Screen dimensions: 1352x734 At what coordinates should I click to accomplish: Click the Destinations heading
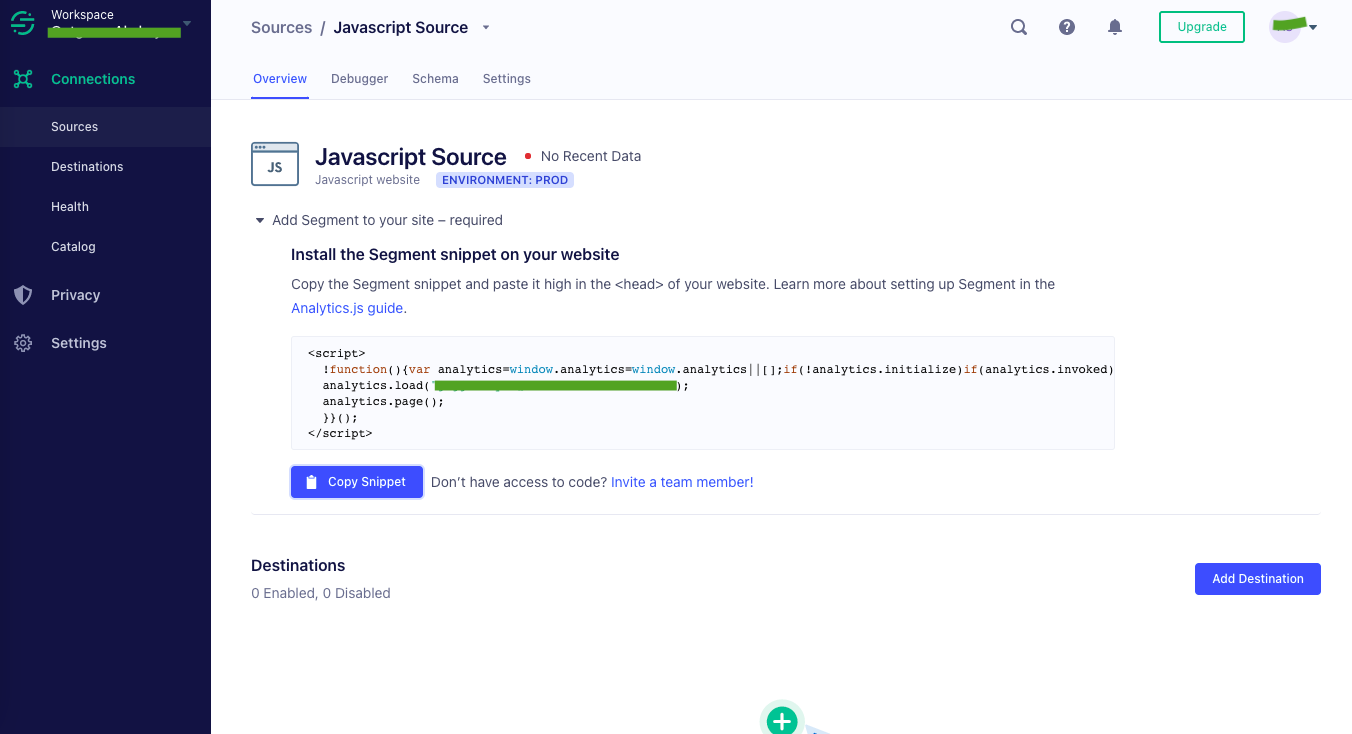[x=298, y=566]
